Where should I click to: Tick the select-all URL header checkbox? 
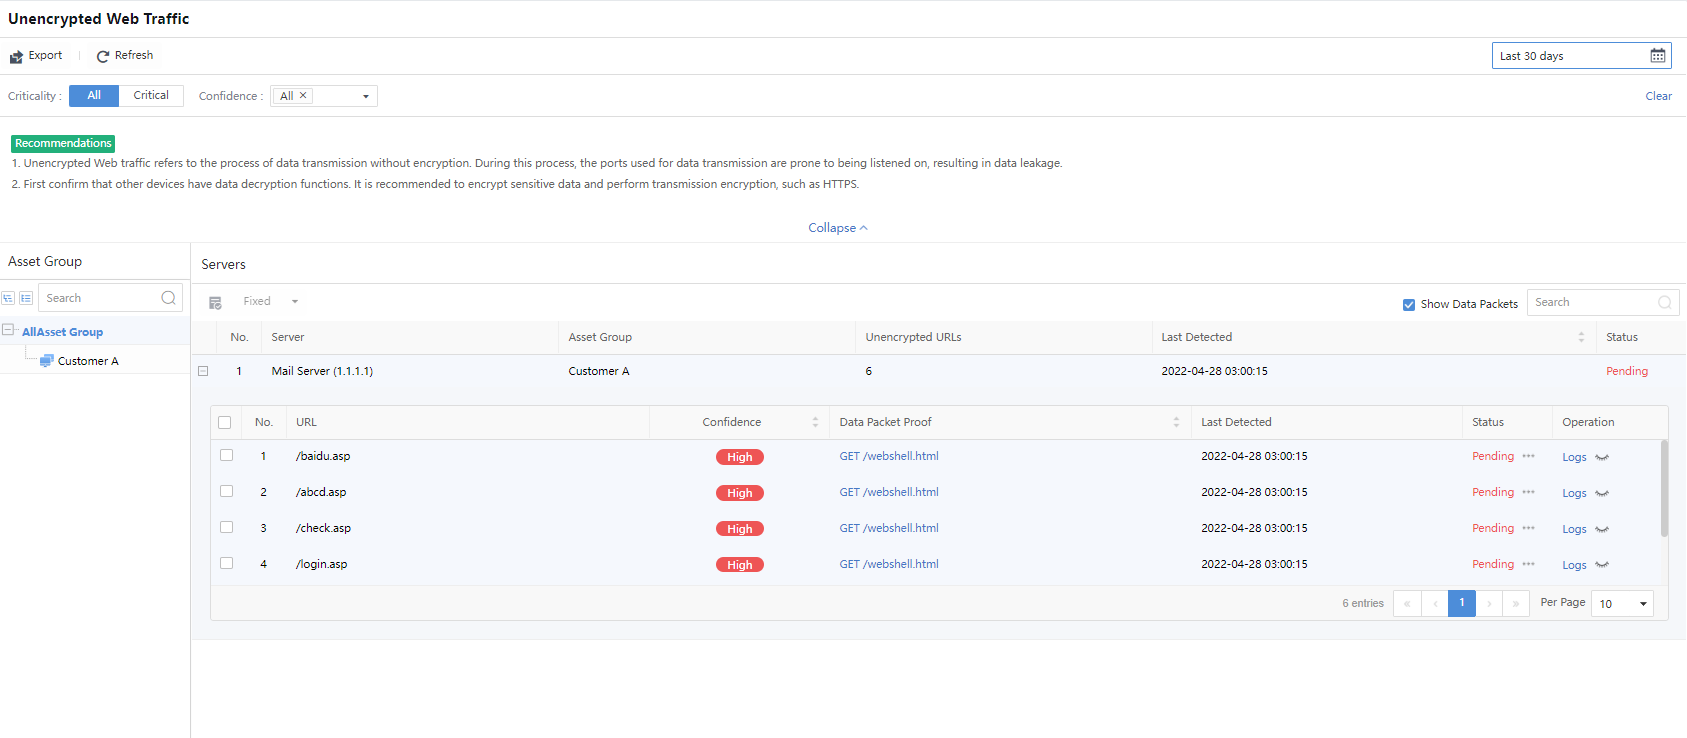coord(225,422)
